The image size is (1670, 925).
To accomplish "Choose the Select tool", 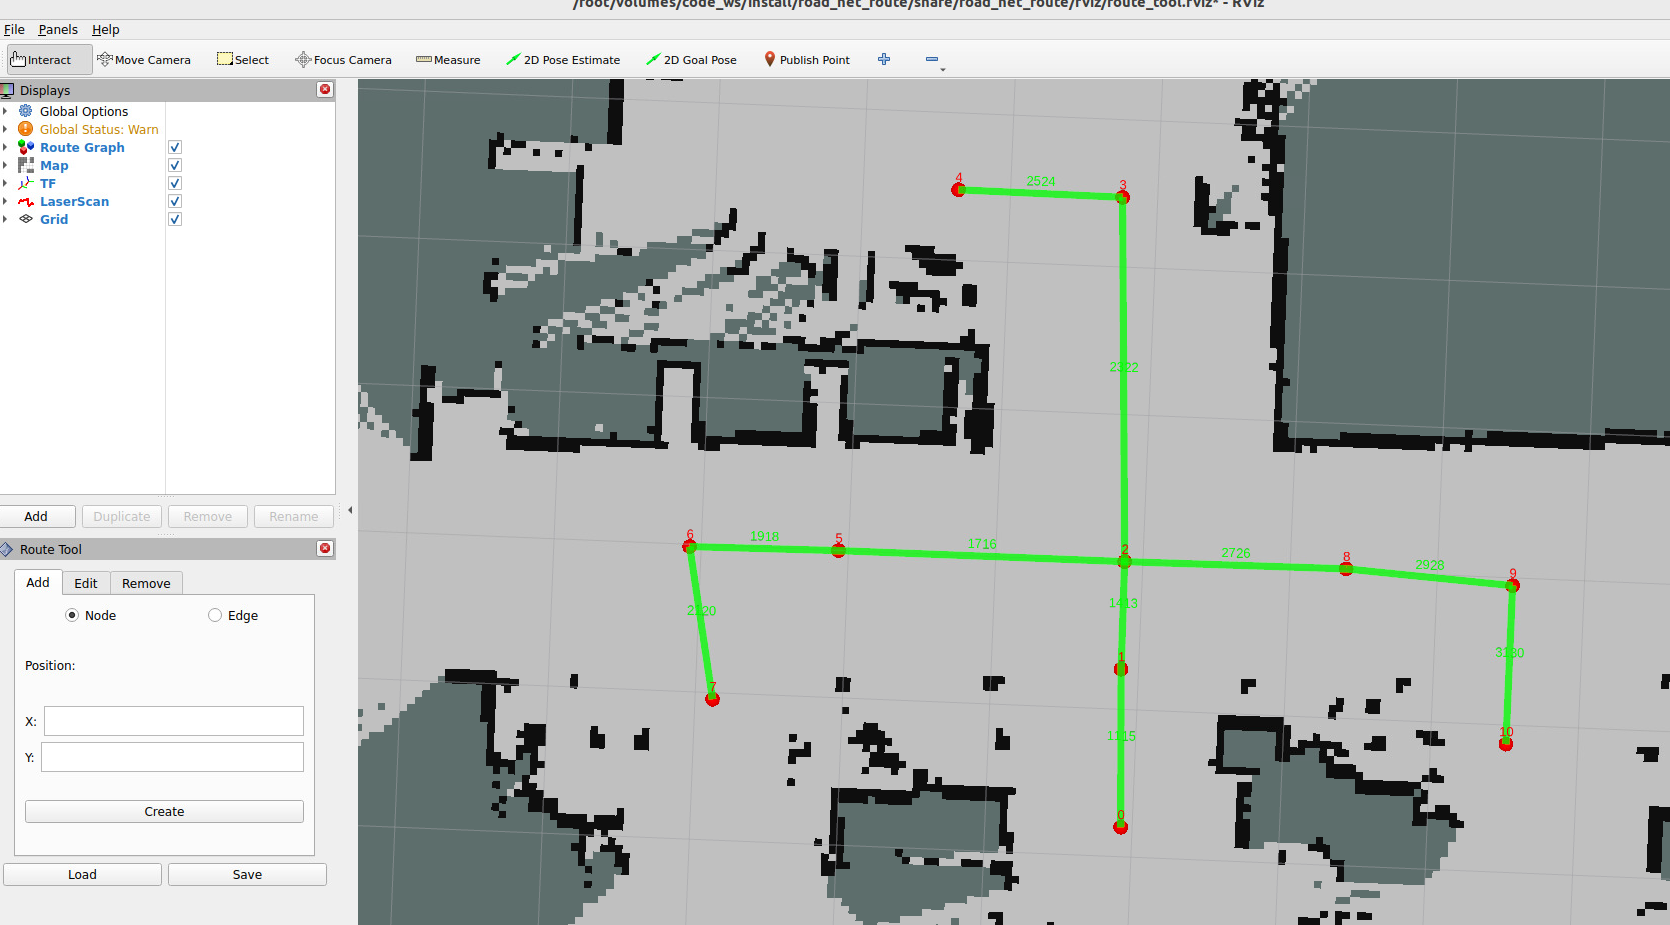I will (x=243, y=60).
